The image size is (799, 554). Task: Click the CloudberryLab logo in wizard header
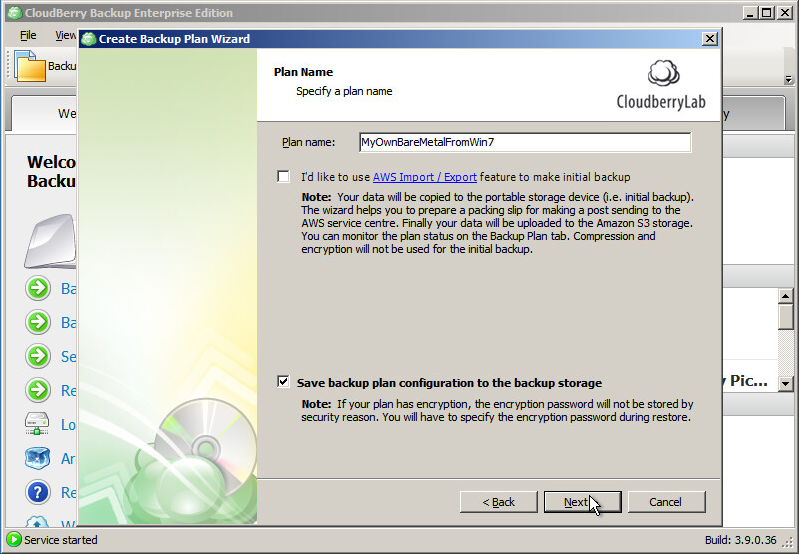661,85
